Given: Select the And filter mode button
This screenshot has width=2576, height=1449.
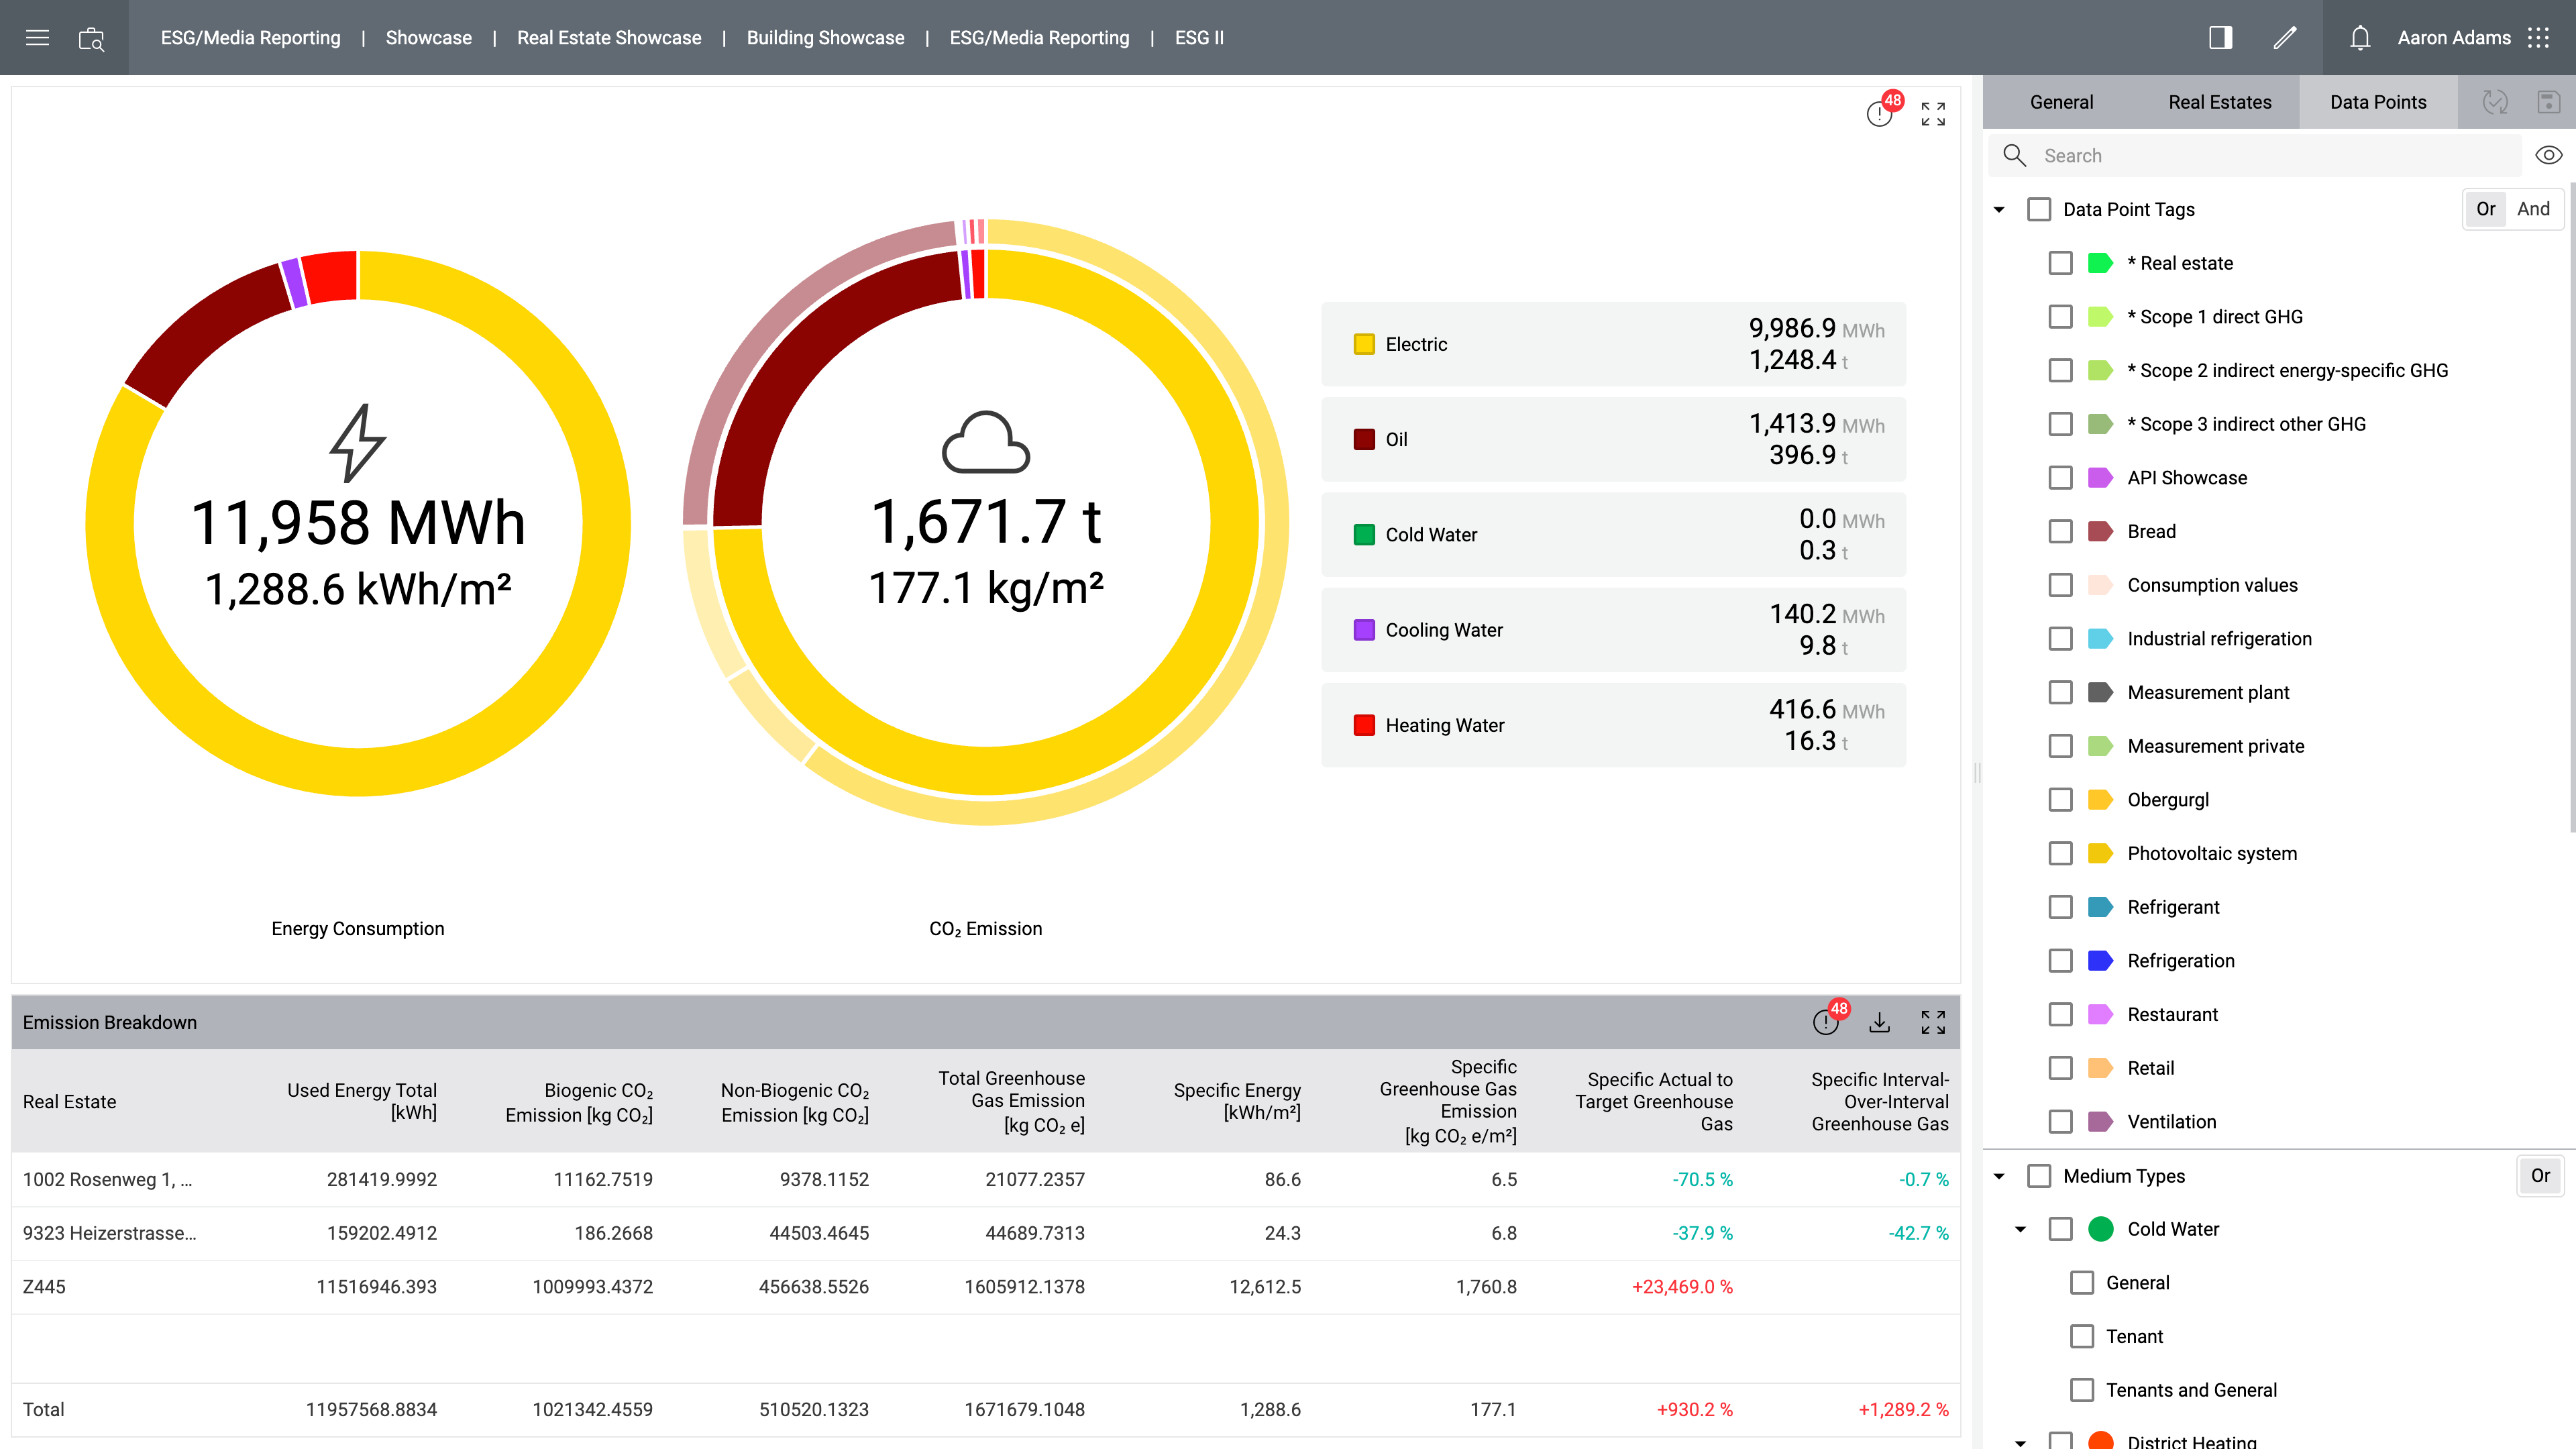Looking at the screenshot, I should pos(2533,209).
